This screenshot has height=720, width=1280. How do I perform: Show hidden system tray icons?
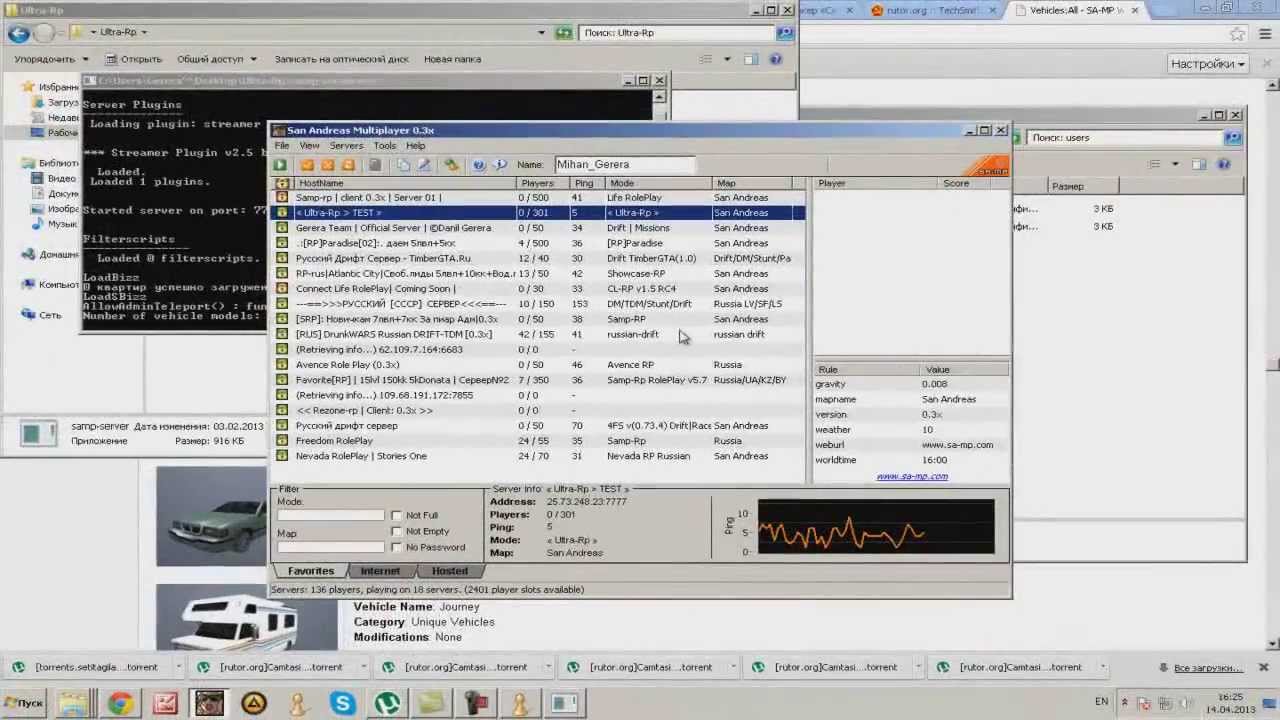point(1125,702)
